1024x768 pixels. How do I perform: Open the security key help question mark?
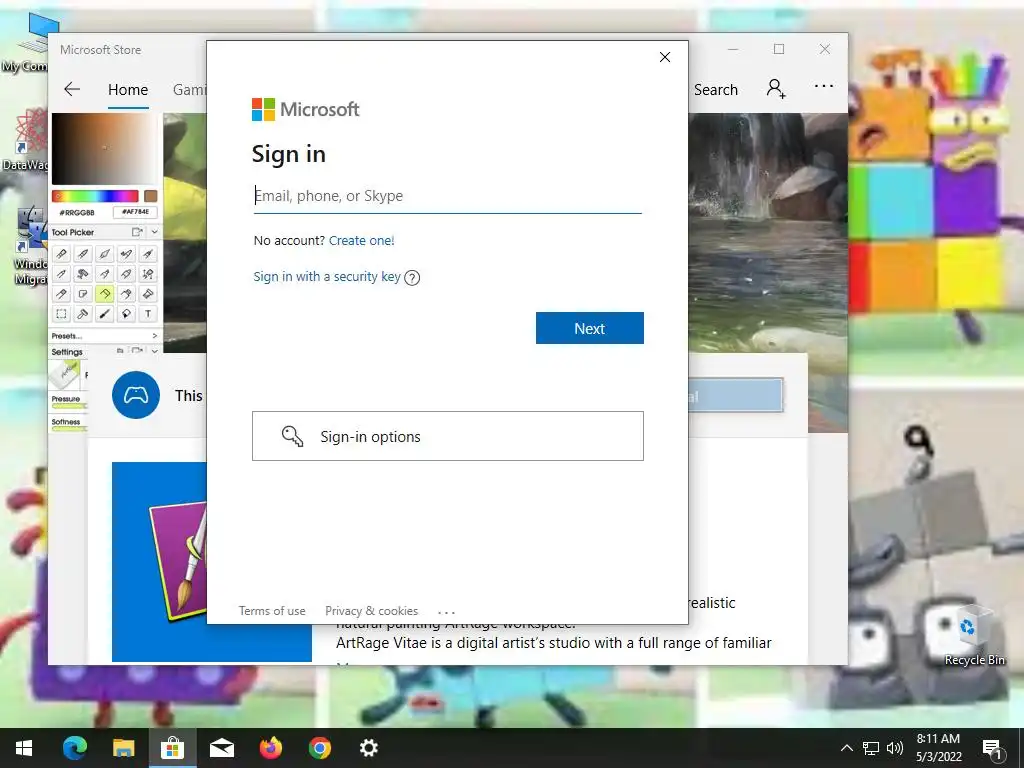coord(412,278)
